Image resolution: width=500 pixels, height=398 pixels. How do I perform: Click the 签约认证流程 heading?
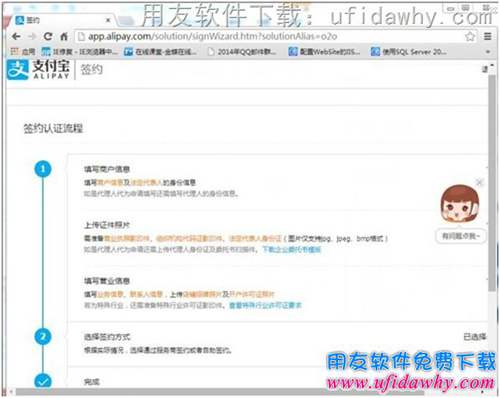tap(53, 129)
